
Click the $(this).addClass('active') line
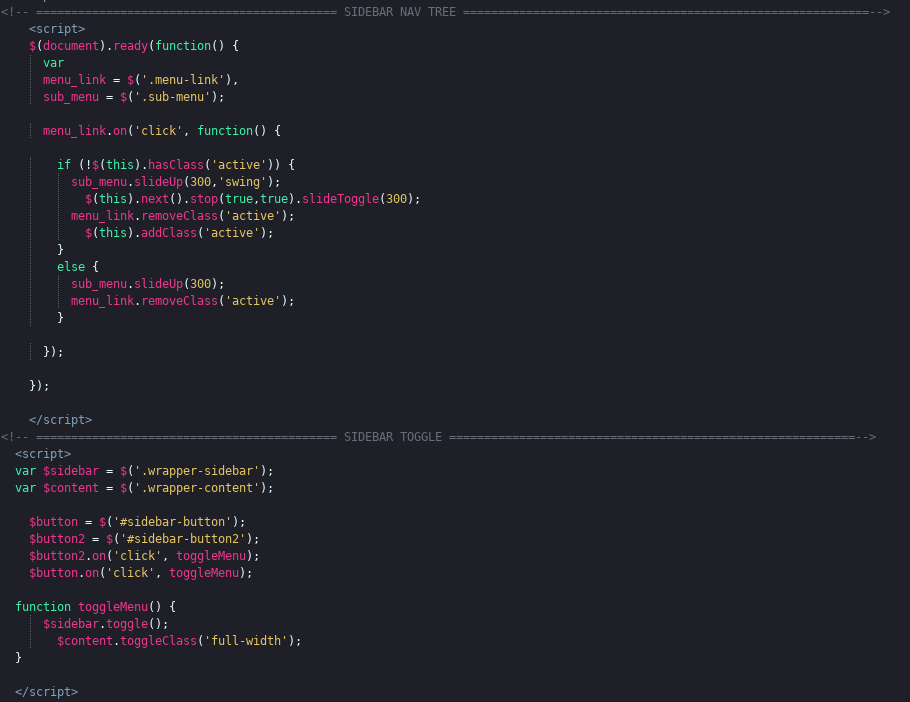coord(179,233)
